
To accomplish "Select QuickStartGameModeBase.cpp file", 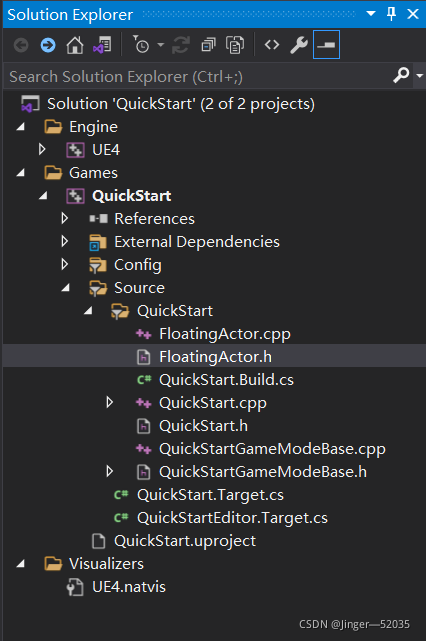I will (272, 449).
